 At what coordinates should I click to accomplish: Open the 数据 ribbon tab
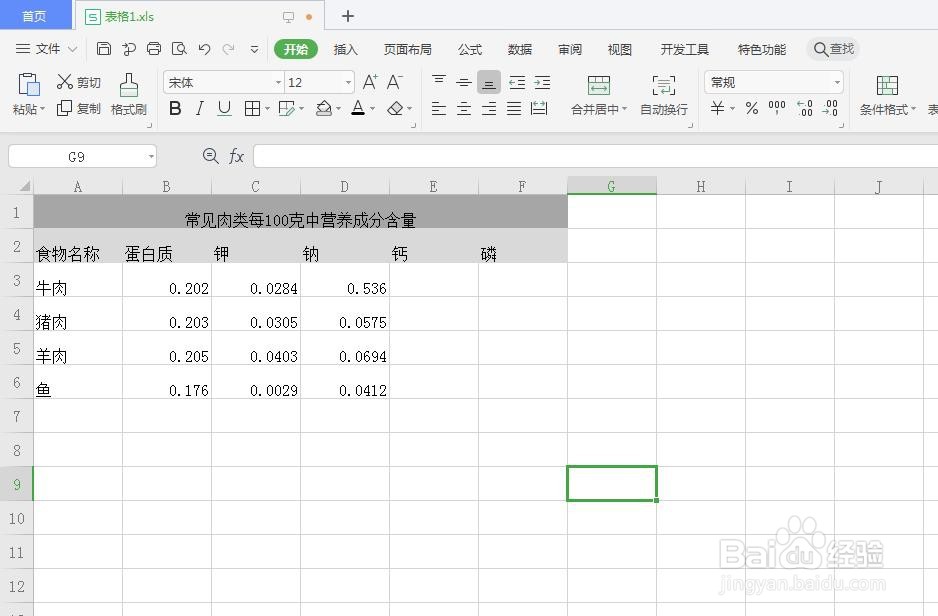click(521, 48)
